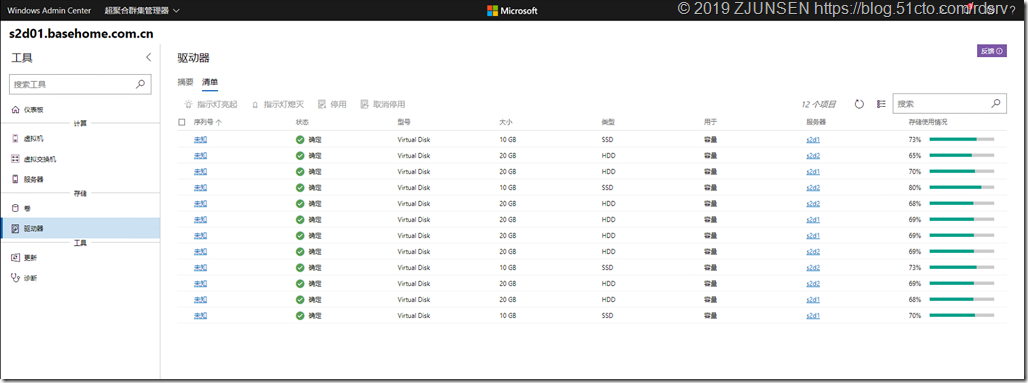Click 20 GB in the 65% row
Image resolution: width=1028 pixels, height=383 pixels.
pyautogui.click(x=507, y=155)
